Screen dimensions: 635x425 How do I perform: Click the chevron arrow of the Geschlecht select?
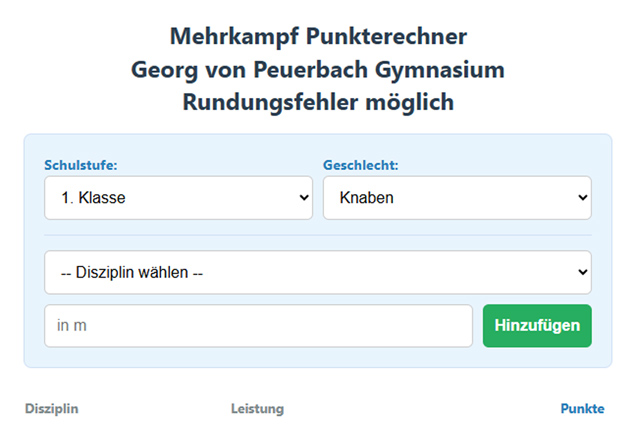coord(583,198)
